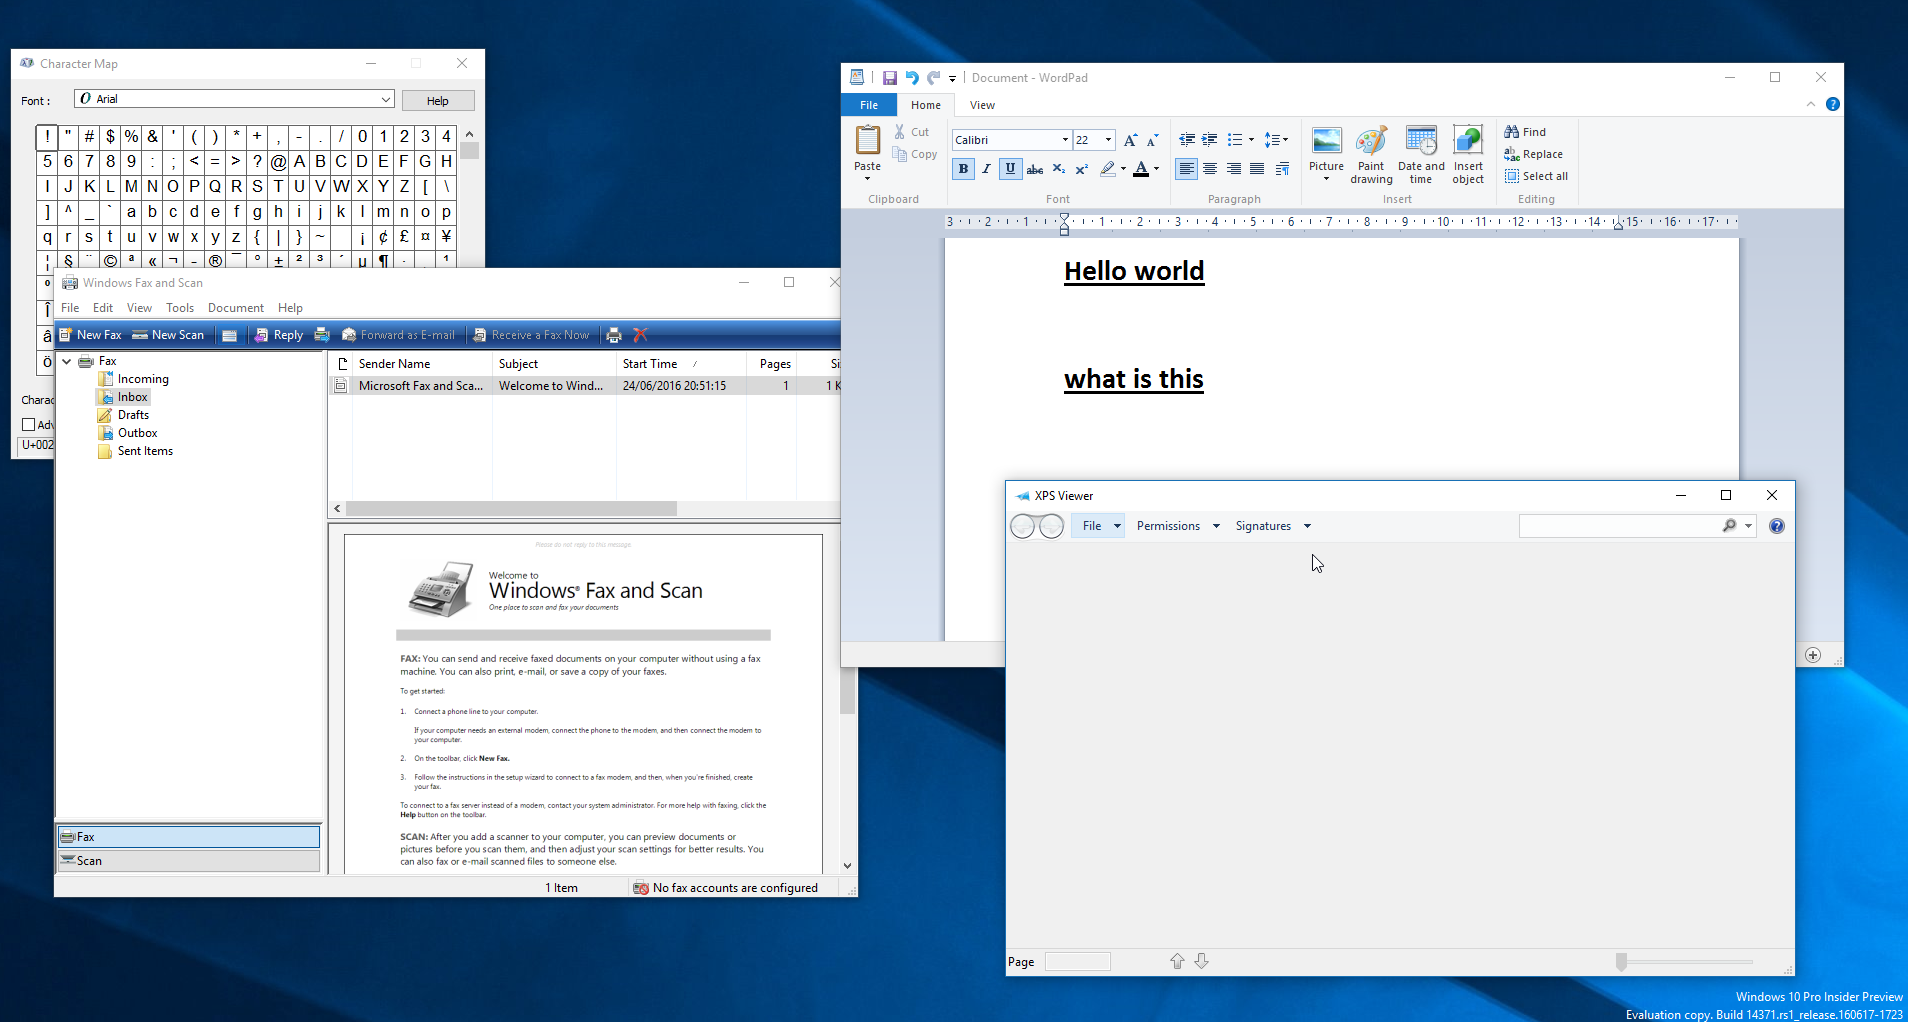This screenshot has height=1022, width=1908.
Task: Click the Increase indent icon
Action: tap(1210, 140)
